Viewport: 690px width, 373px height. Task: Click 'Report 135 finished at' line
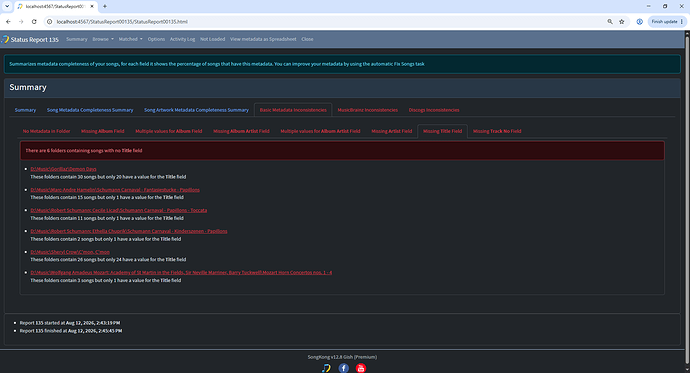pos(71,331)
